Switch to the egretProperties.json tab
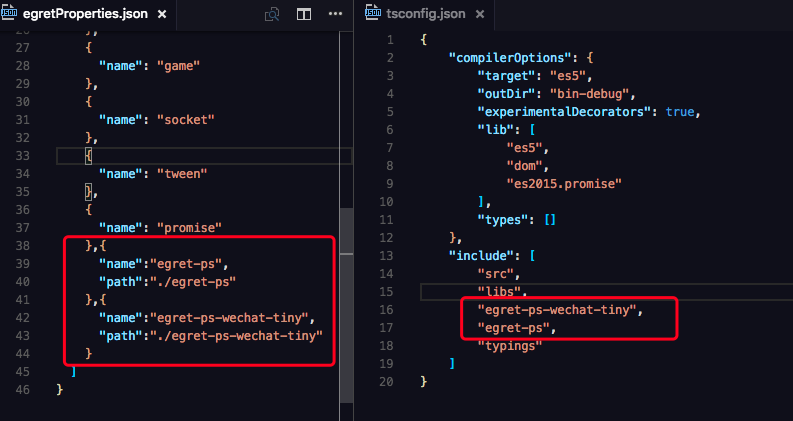 (84, 15)
